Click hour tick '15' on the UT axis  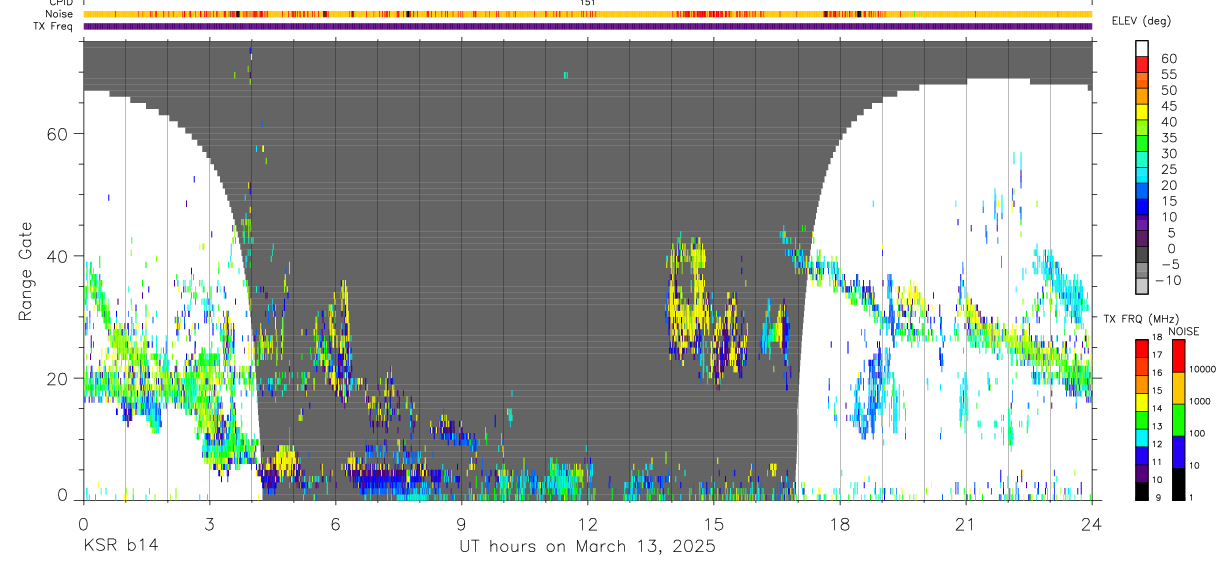[713, 524]
